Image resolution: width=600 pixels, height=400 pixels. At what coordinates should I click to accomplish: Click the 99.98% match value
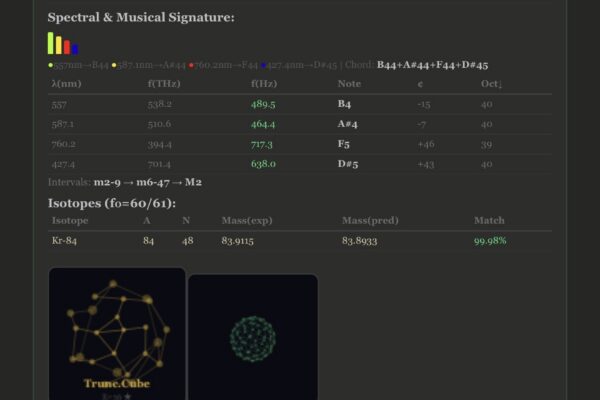pyautogui.click(x=490, y=241)
